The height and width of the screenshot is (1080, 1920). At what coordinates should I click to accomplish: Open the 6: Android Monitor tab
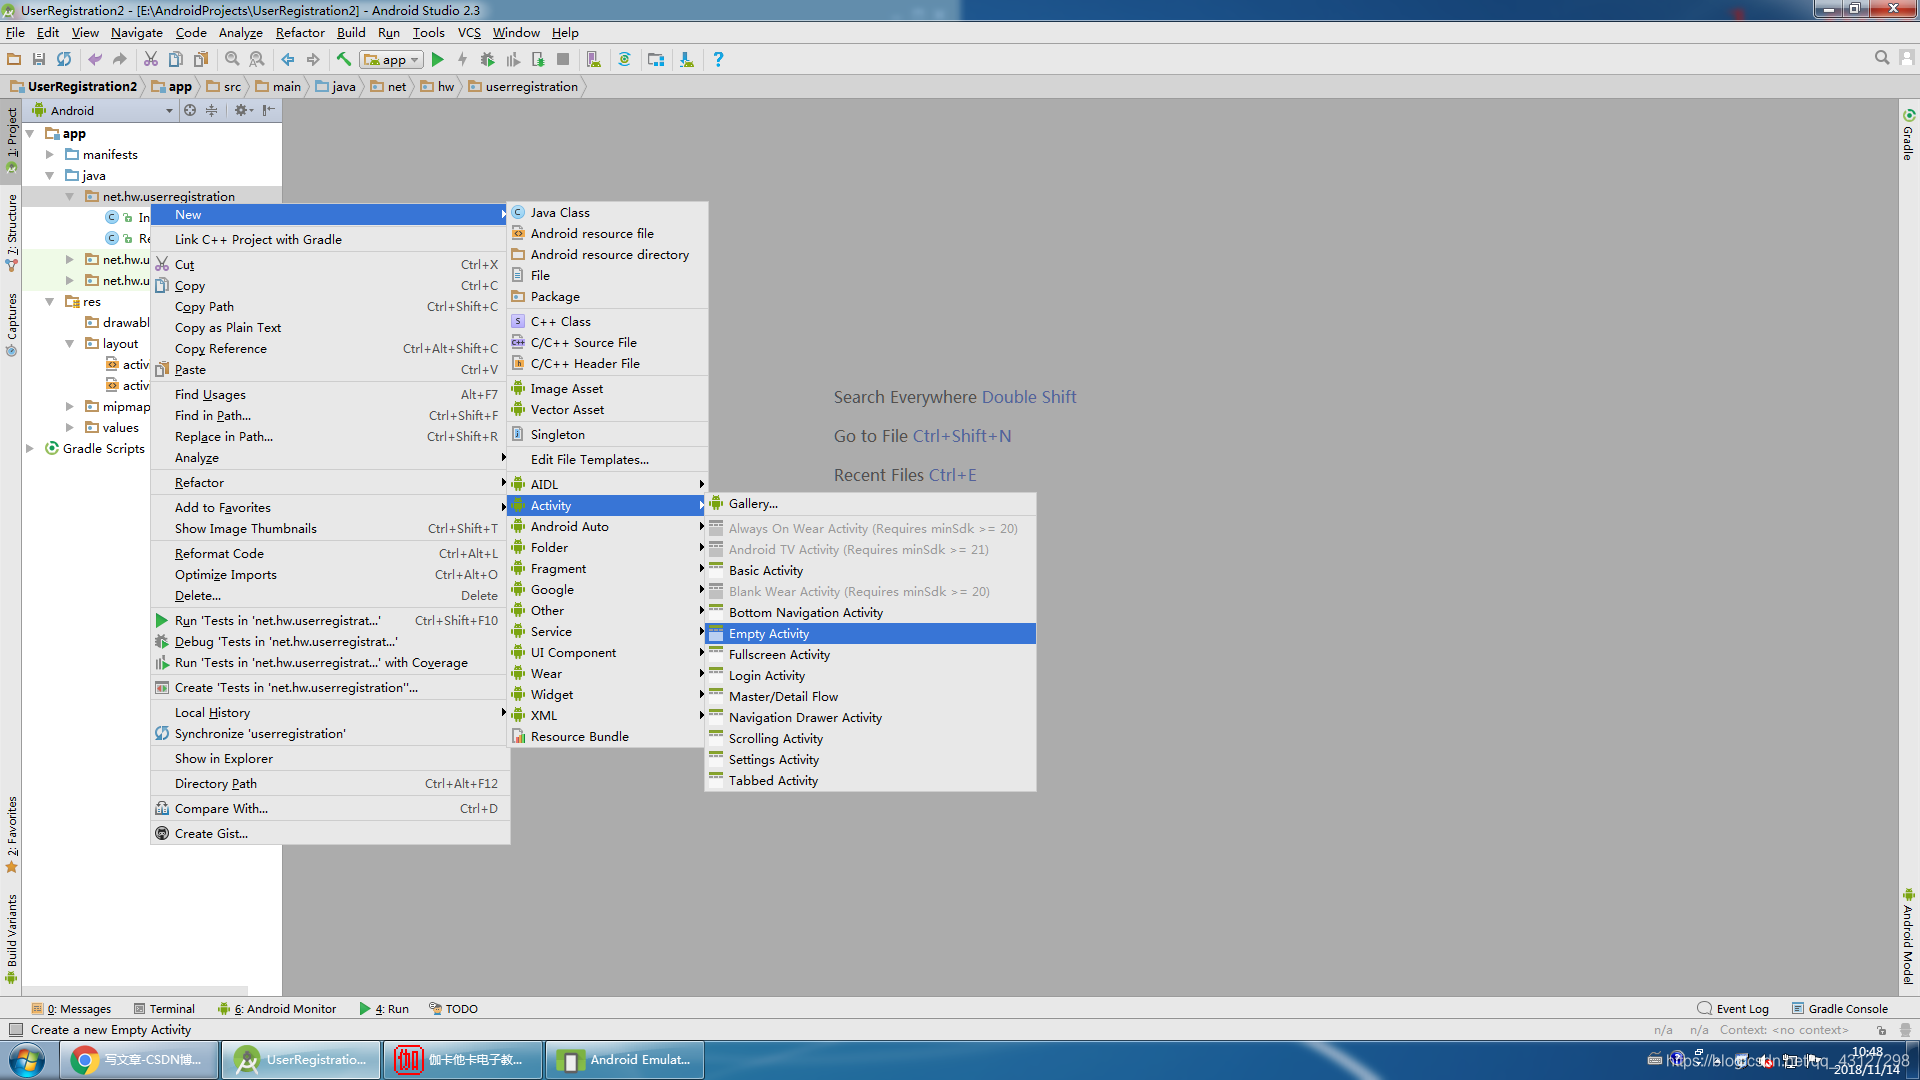click(277, 1008)
